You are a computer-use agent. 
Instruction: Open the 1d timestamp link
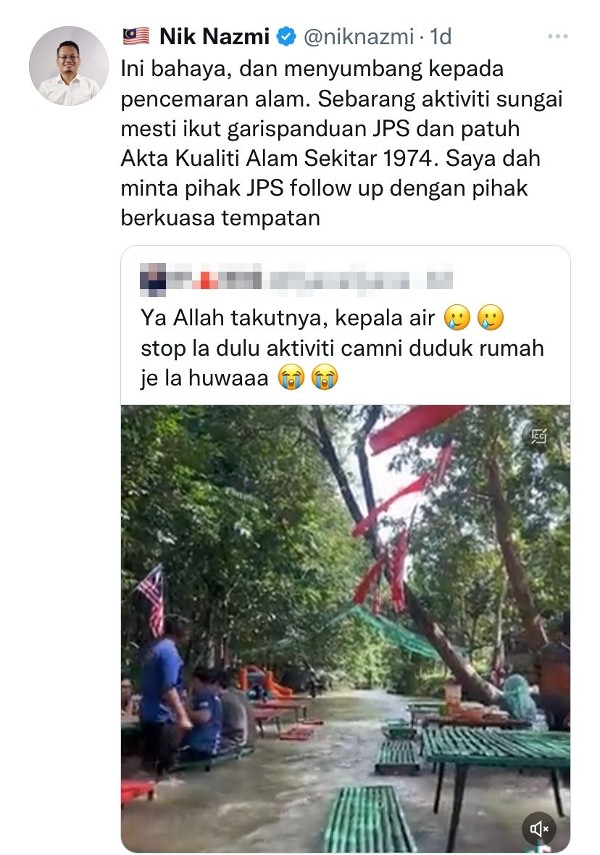pos(441,37)
